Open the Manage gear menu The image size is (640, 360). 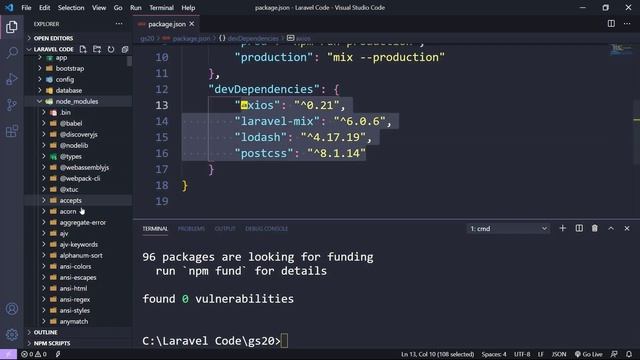click(x=12, y=335)
